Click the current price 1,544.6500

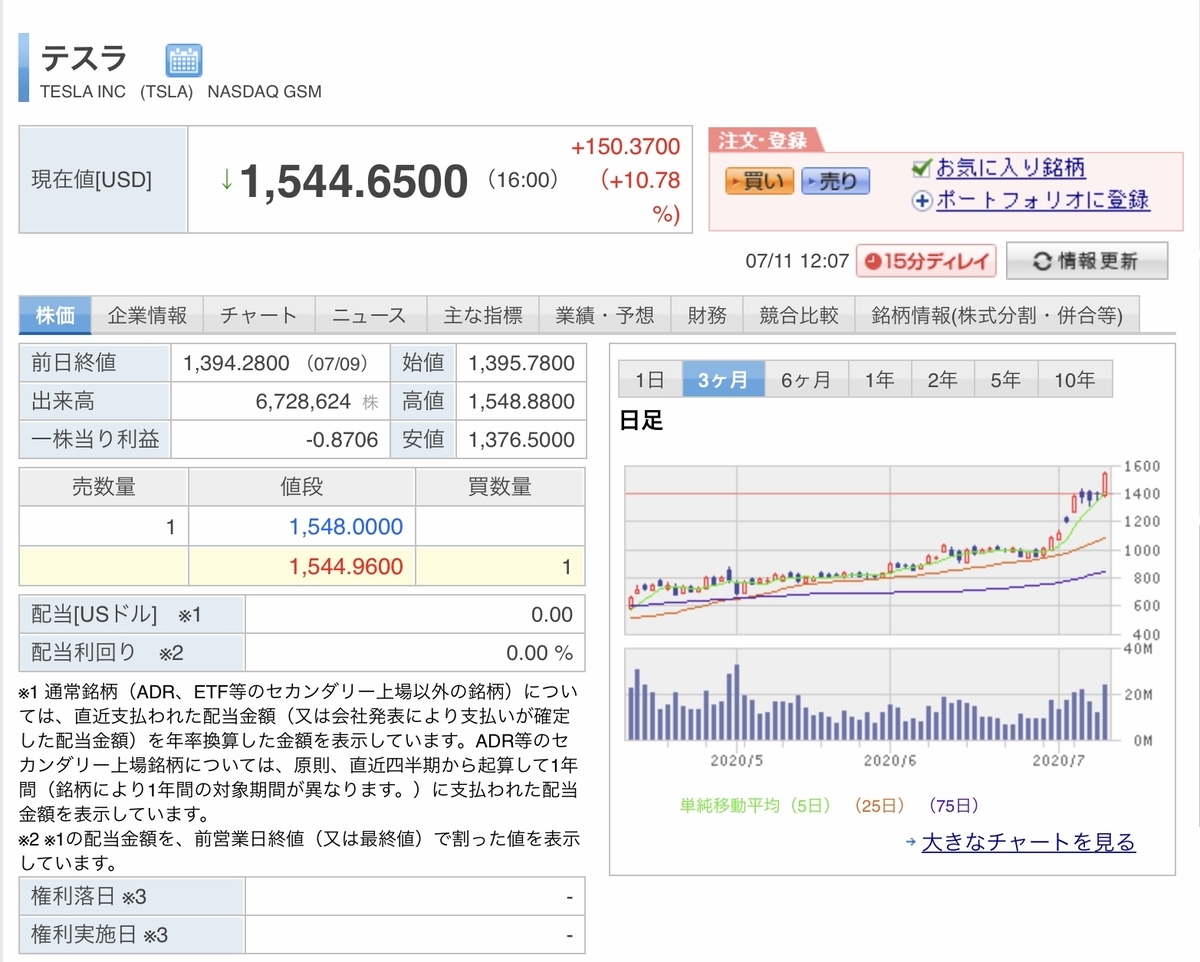pos(353,181)
